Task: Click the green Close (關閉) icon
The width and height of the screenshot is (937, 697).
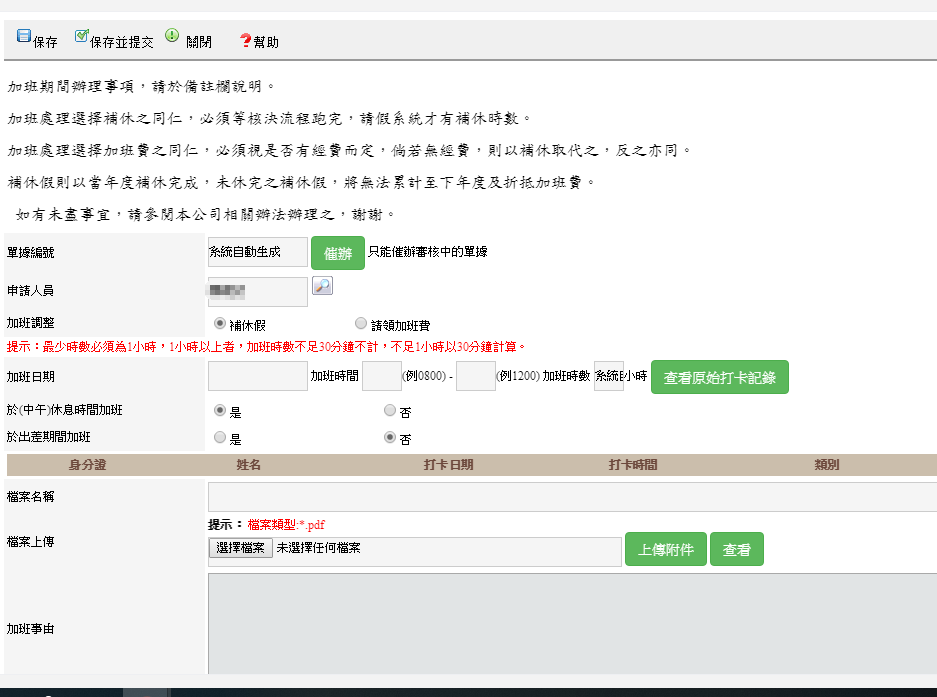Action: tap(172, 37)
